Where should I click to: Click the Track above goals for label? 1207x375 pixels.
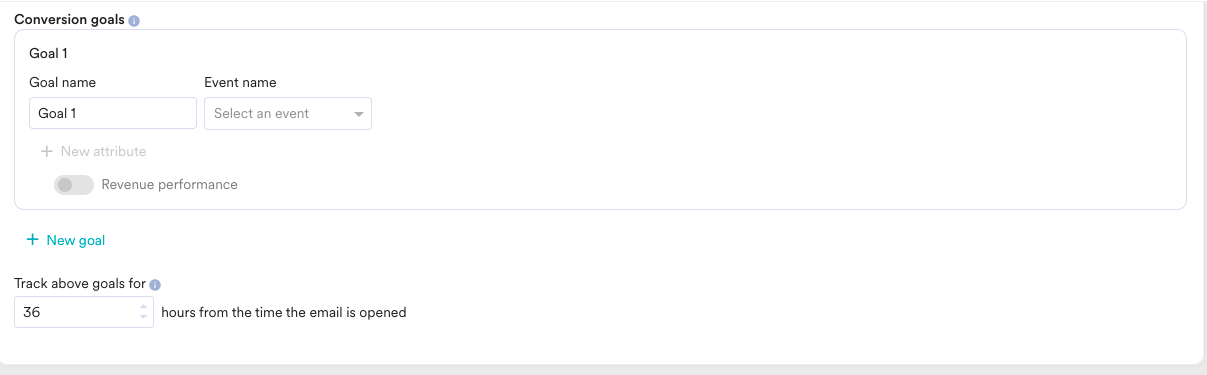pyautogui.click(x=80, y=284)
